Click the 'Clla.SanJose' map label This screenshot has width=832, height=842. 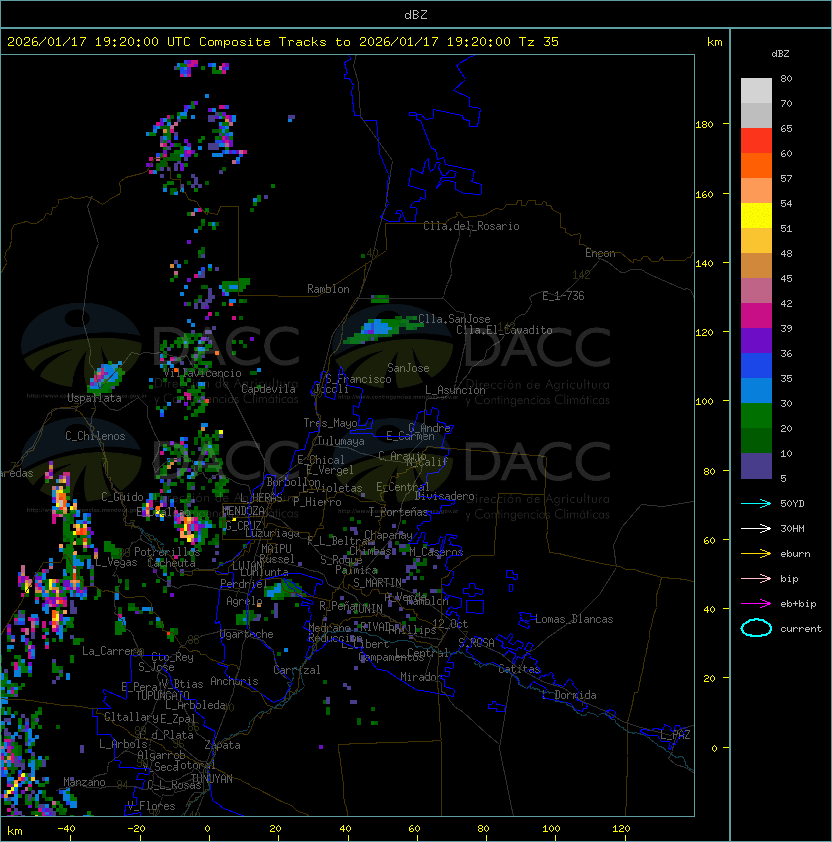[454, 319]
